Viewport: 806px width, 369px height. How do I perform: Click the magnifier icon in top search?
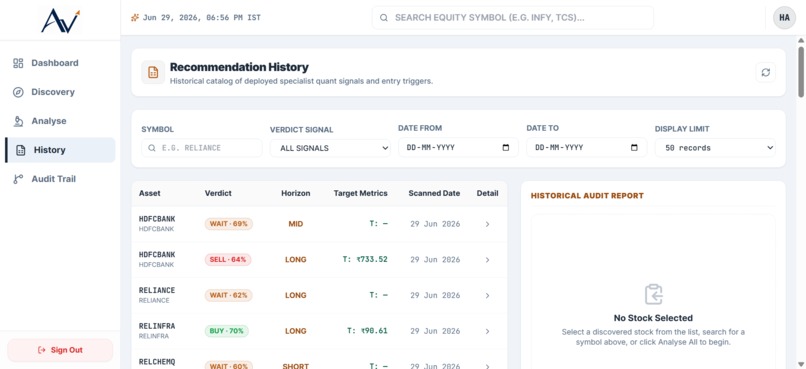383,17
